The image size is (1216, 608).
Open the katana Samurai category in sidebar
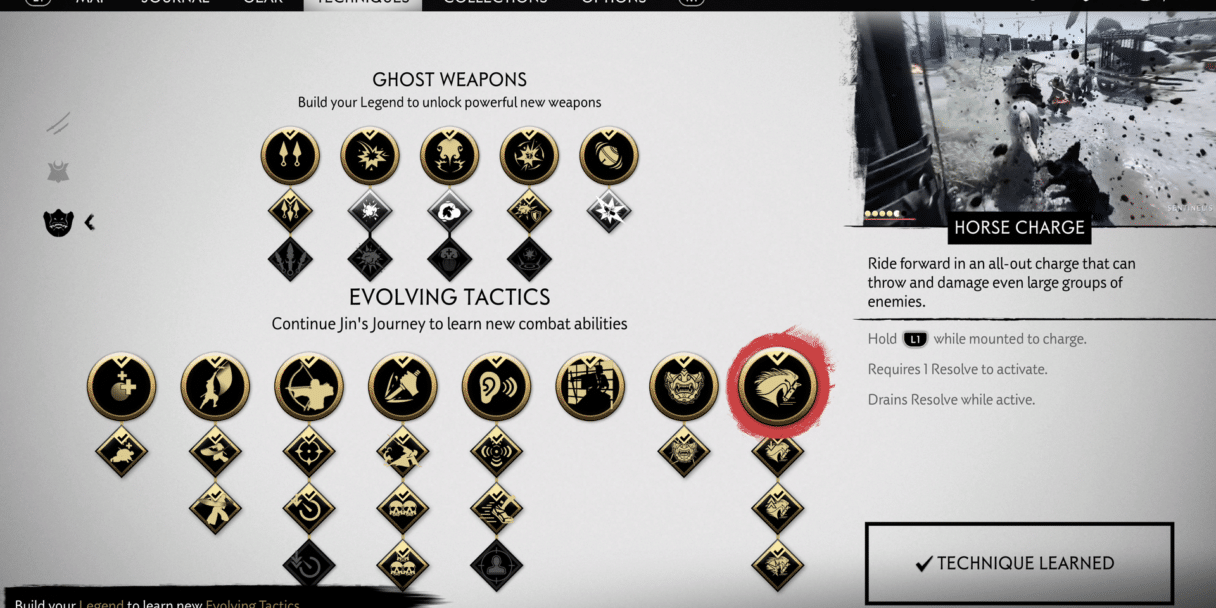58,123
